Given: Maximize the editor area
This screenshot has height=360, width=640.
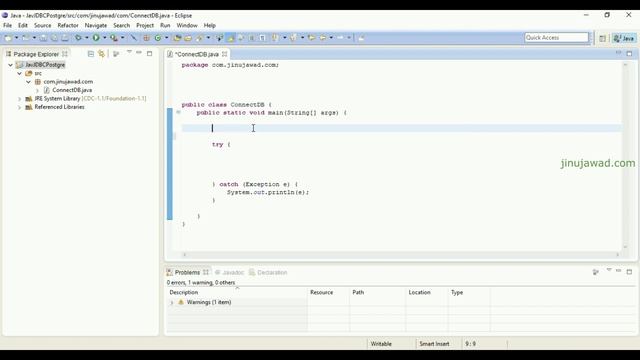Looking at the screenshot, I should (x=629, y=53).
